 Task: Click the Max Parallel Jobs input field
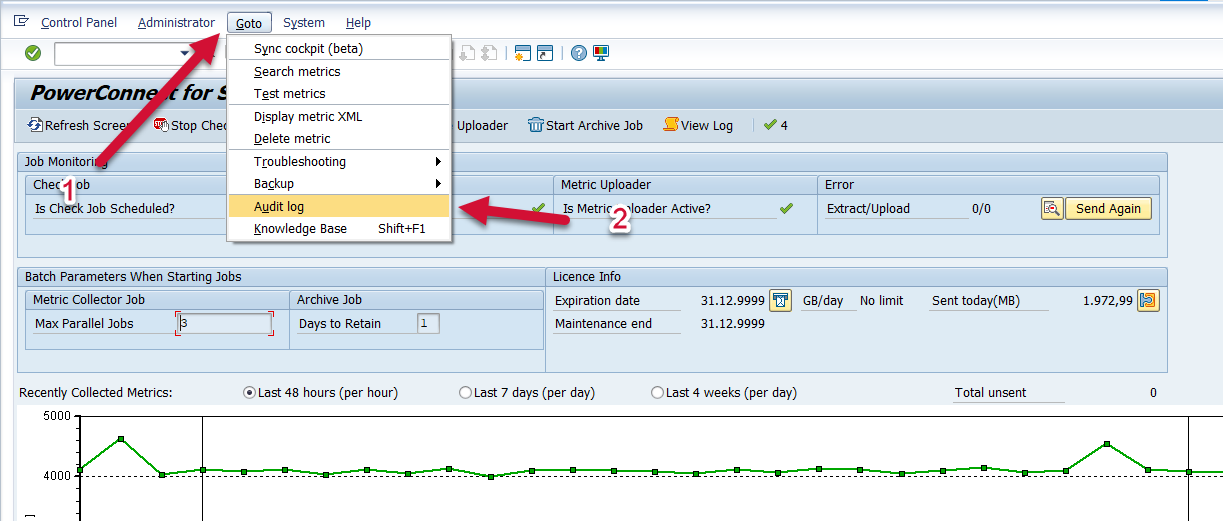(x=225, y=323)
